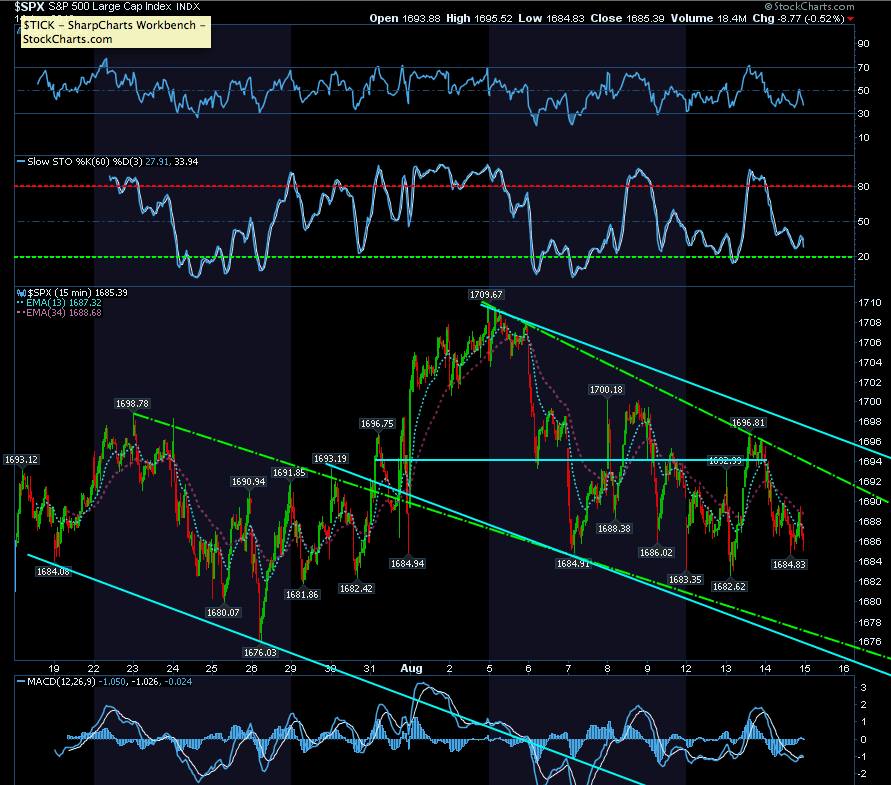
Task: Click the 1684.94 low price label
Action: click(x=407, y=563)
